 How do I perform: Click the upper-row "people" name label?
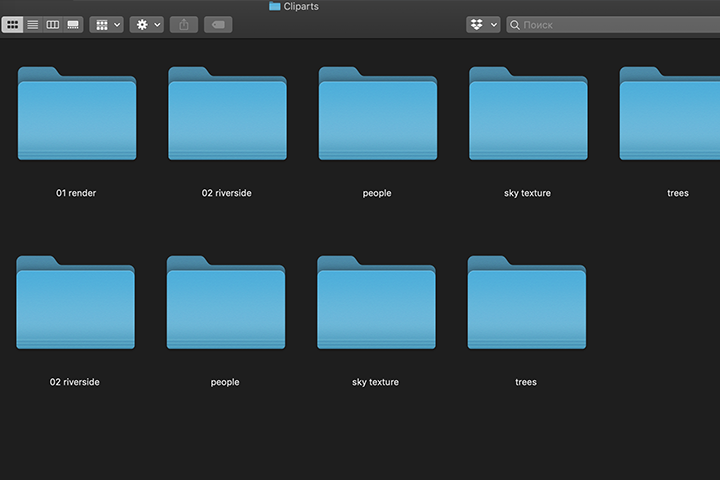[x=377, y=193]
